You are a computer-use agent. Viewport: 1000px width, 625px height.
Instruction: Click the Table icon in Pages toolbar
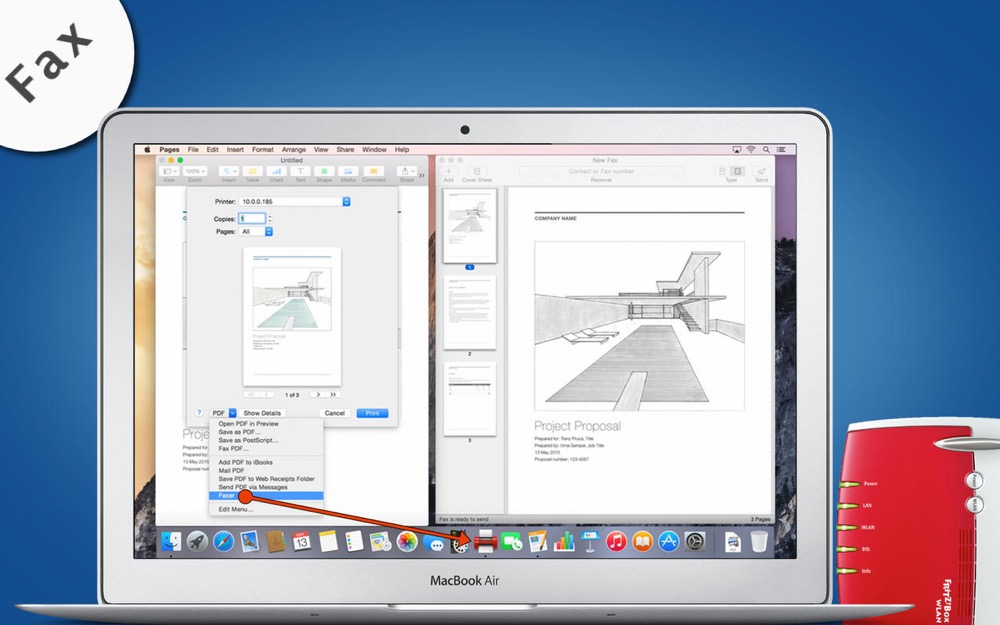coord(253,172)
